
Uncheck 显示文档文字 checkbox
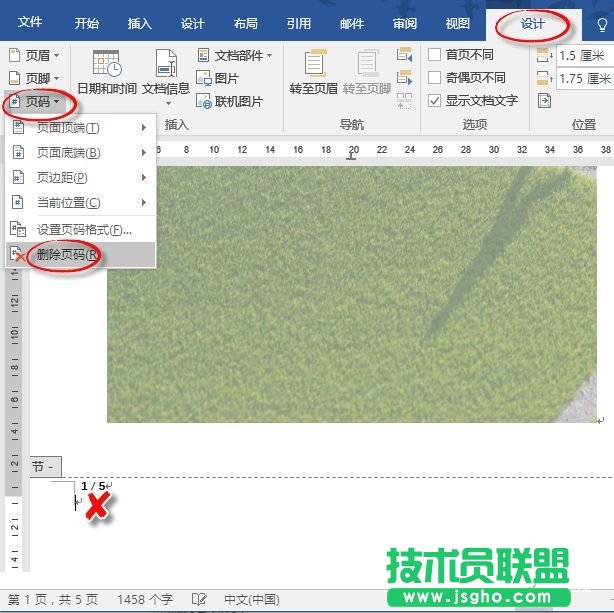tap(435, 101)
